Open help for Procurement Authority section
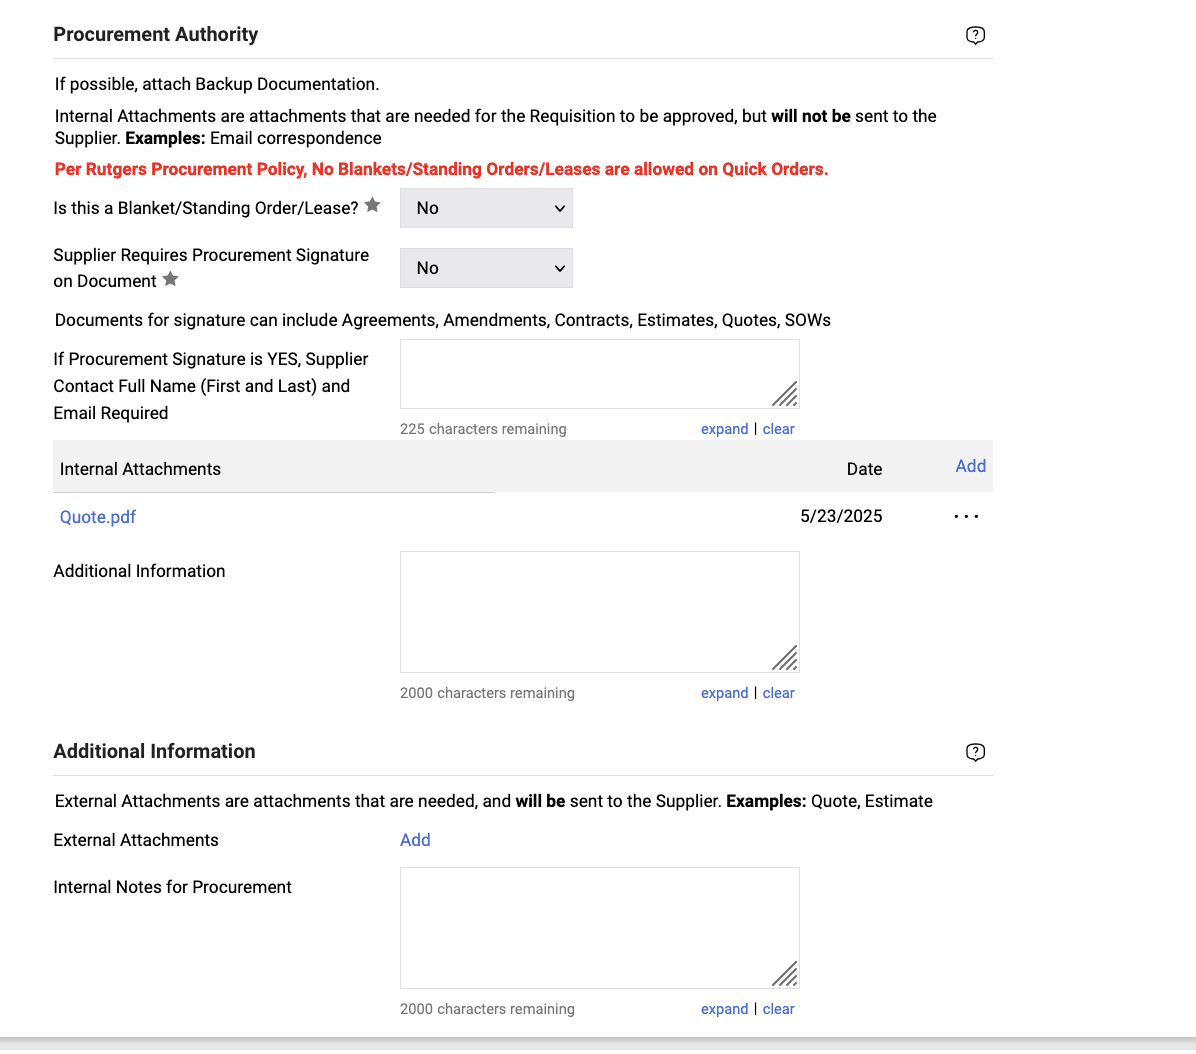The image size is (1196, 1054). [x=975, y=36]
